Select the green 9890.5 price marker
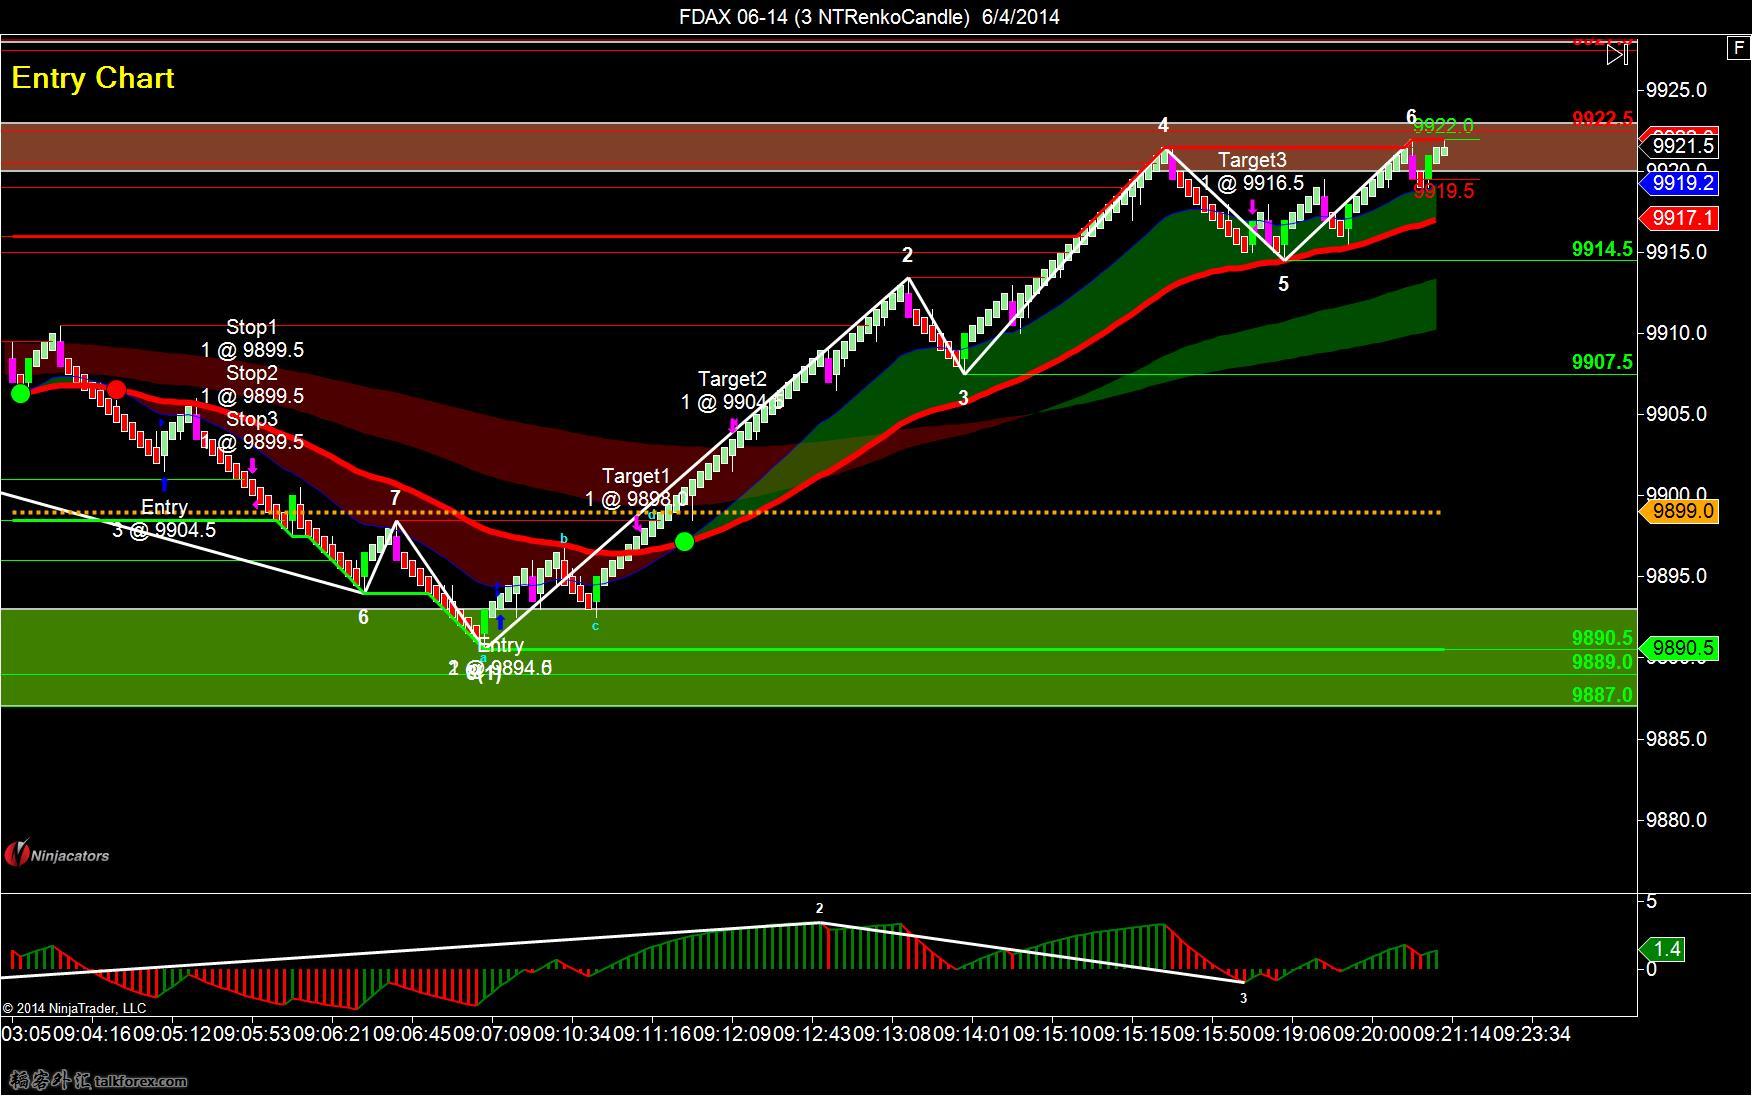Viewport: 1752px width, 1096px height. tap(1679, 648)
